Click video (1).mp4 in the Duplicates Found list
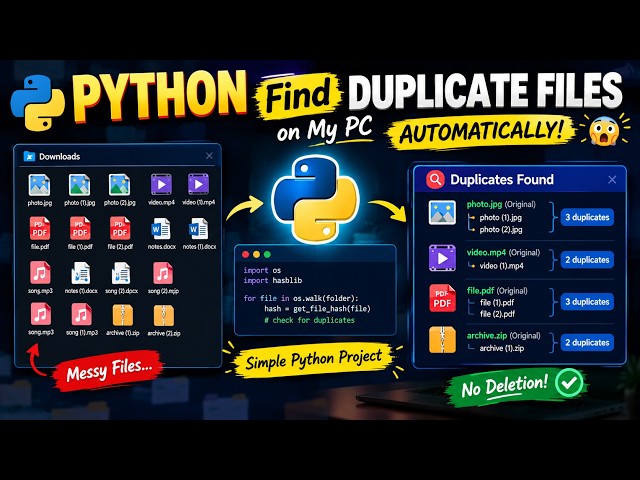The width and height of the screenshot is (640, 480). (x=501, y=266)
